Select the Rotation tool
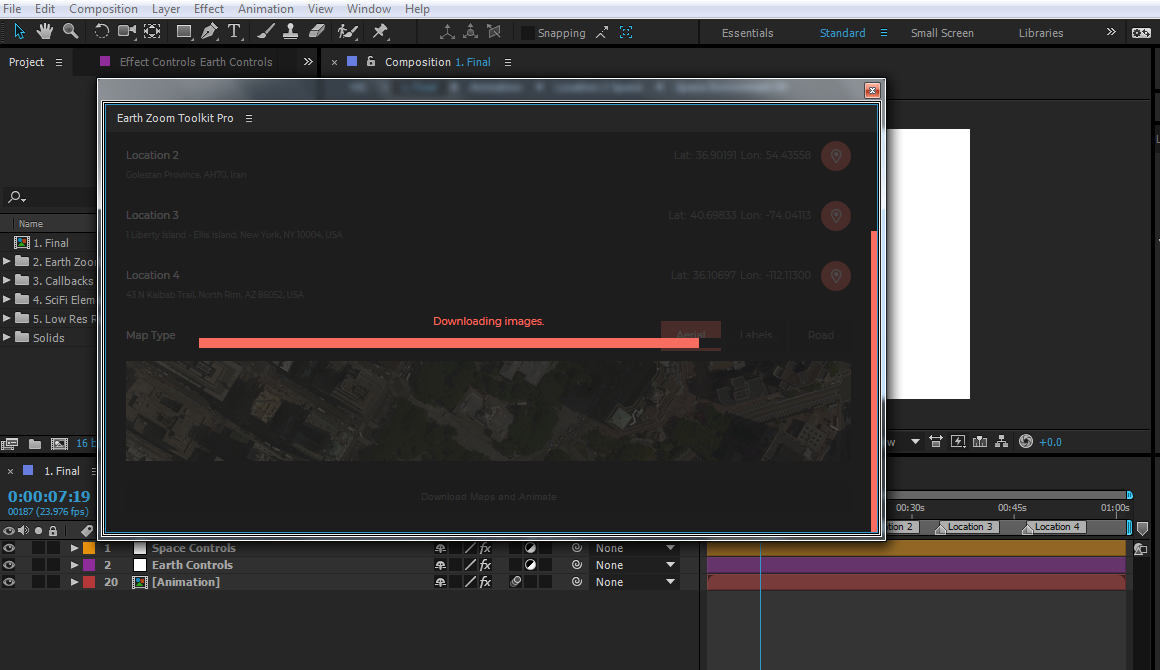 pos(101,31)
